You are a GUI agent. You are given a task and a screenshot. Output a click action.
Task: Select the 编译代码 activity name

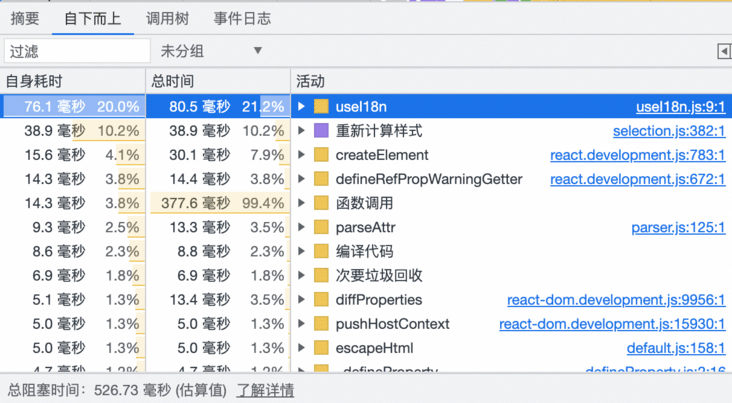[364, 251]
